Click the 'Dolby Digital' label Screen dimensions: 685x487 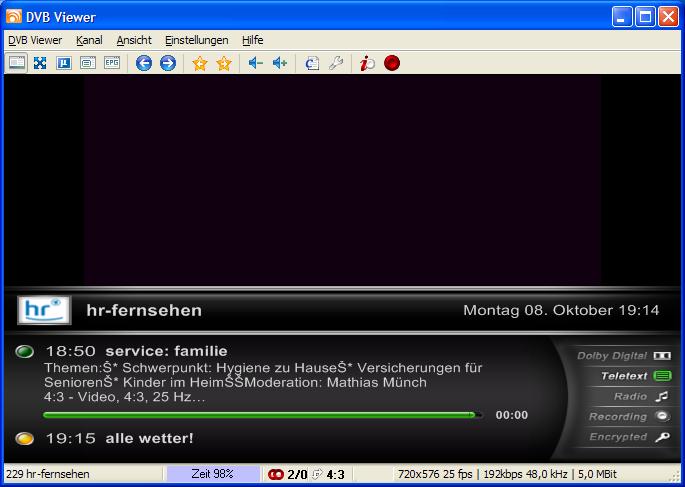pos(612,356)
